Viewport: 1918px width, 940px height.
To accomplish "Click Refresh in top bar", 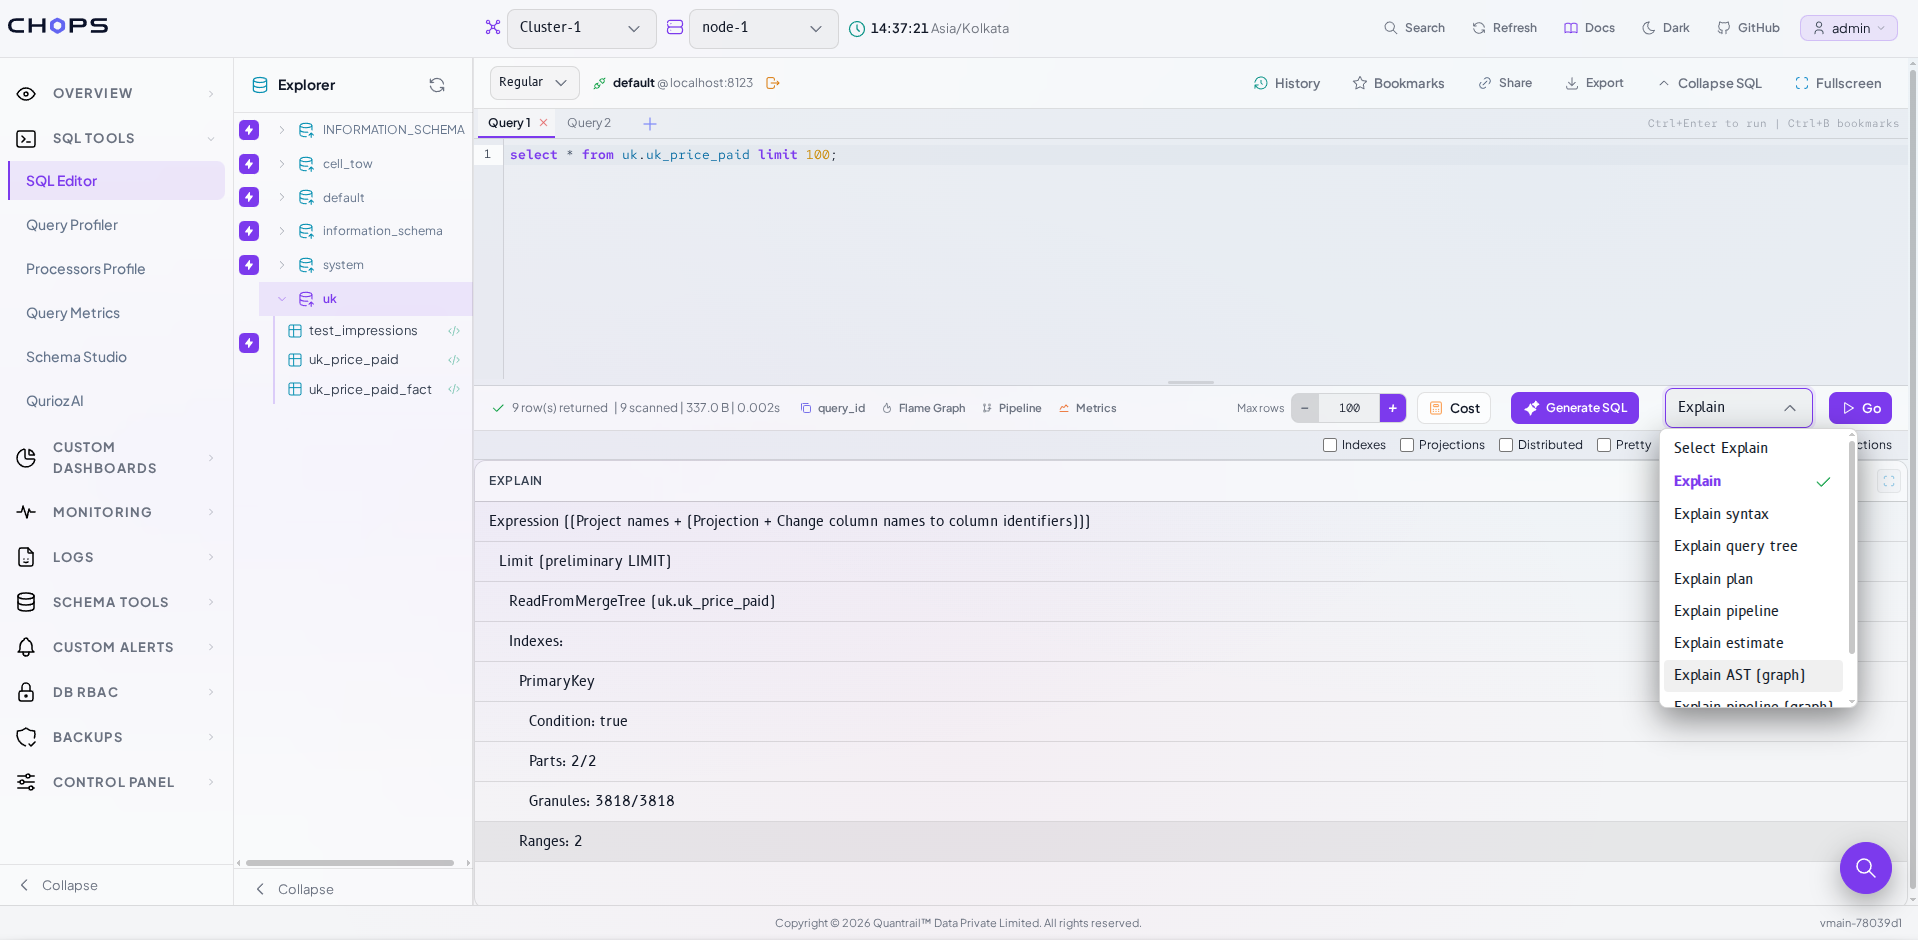I will 1504,28.
